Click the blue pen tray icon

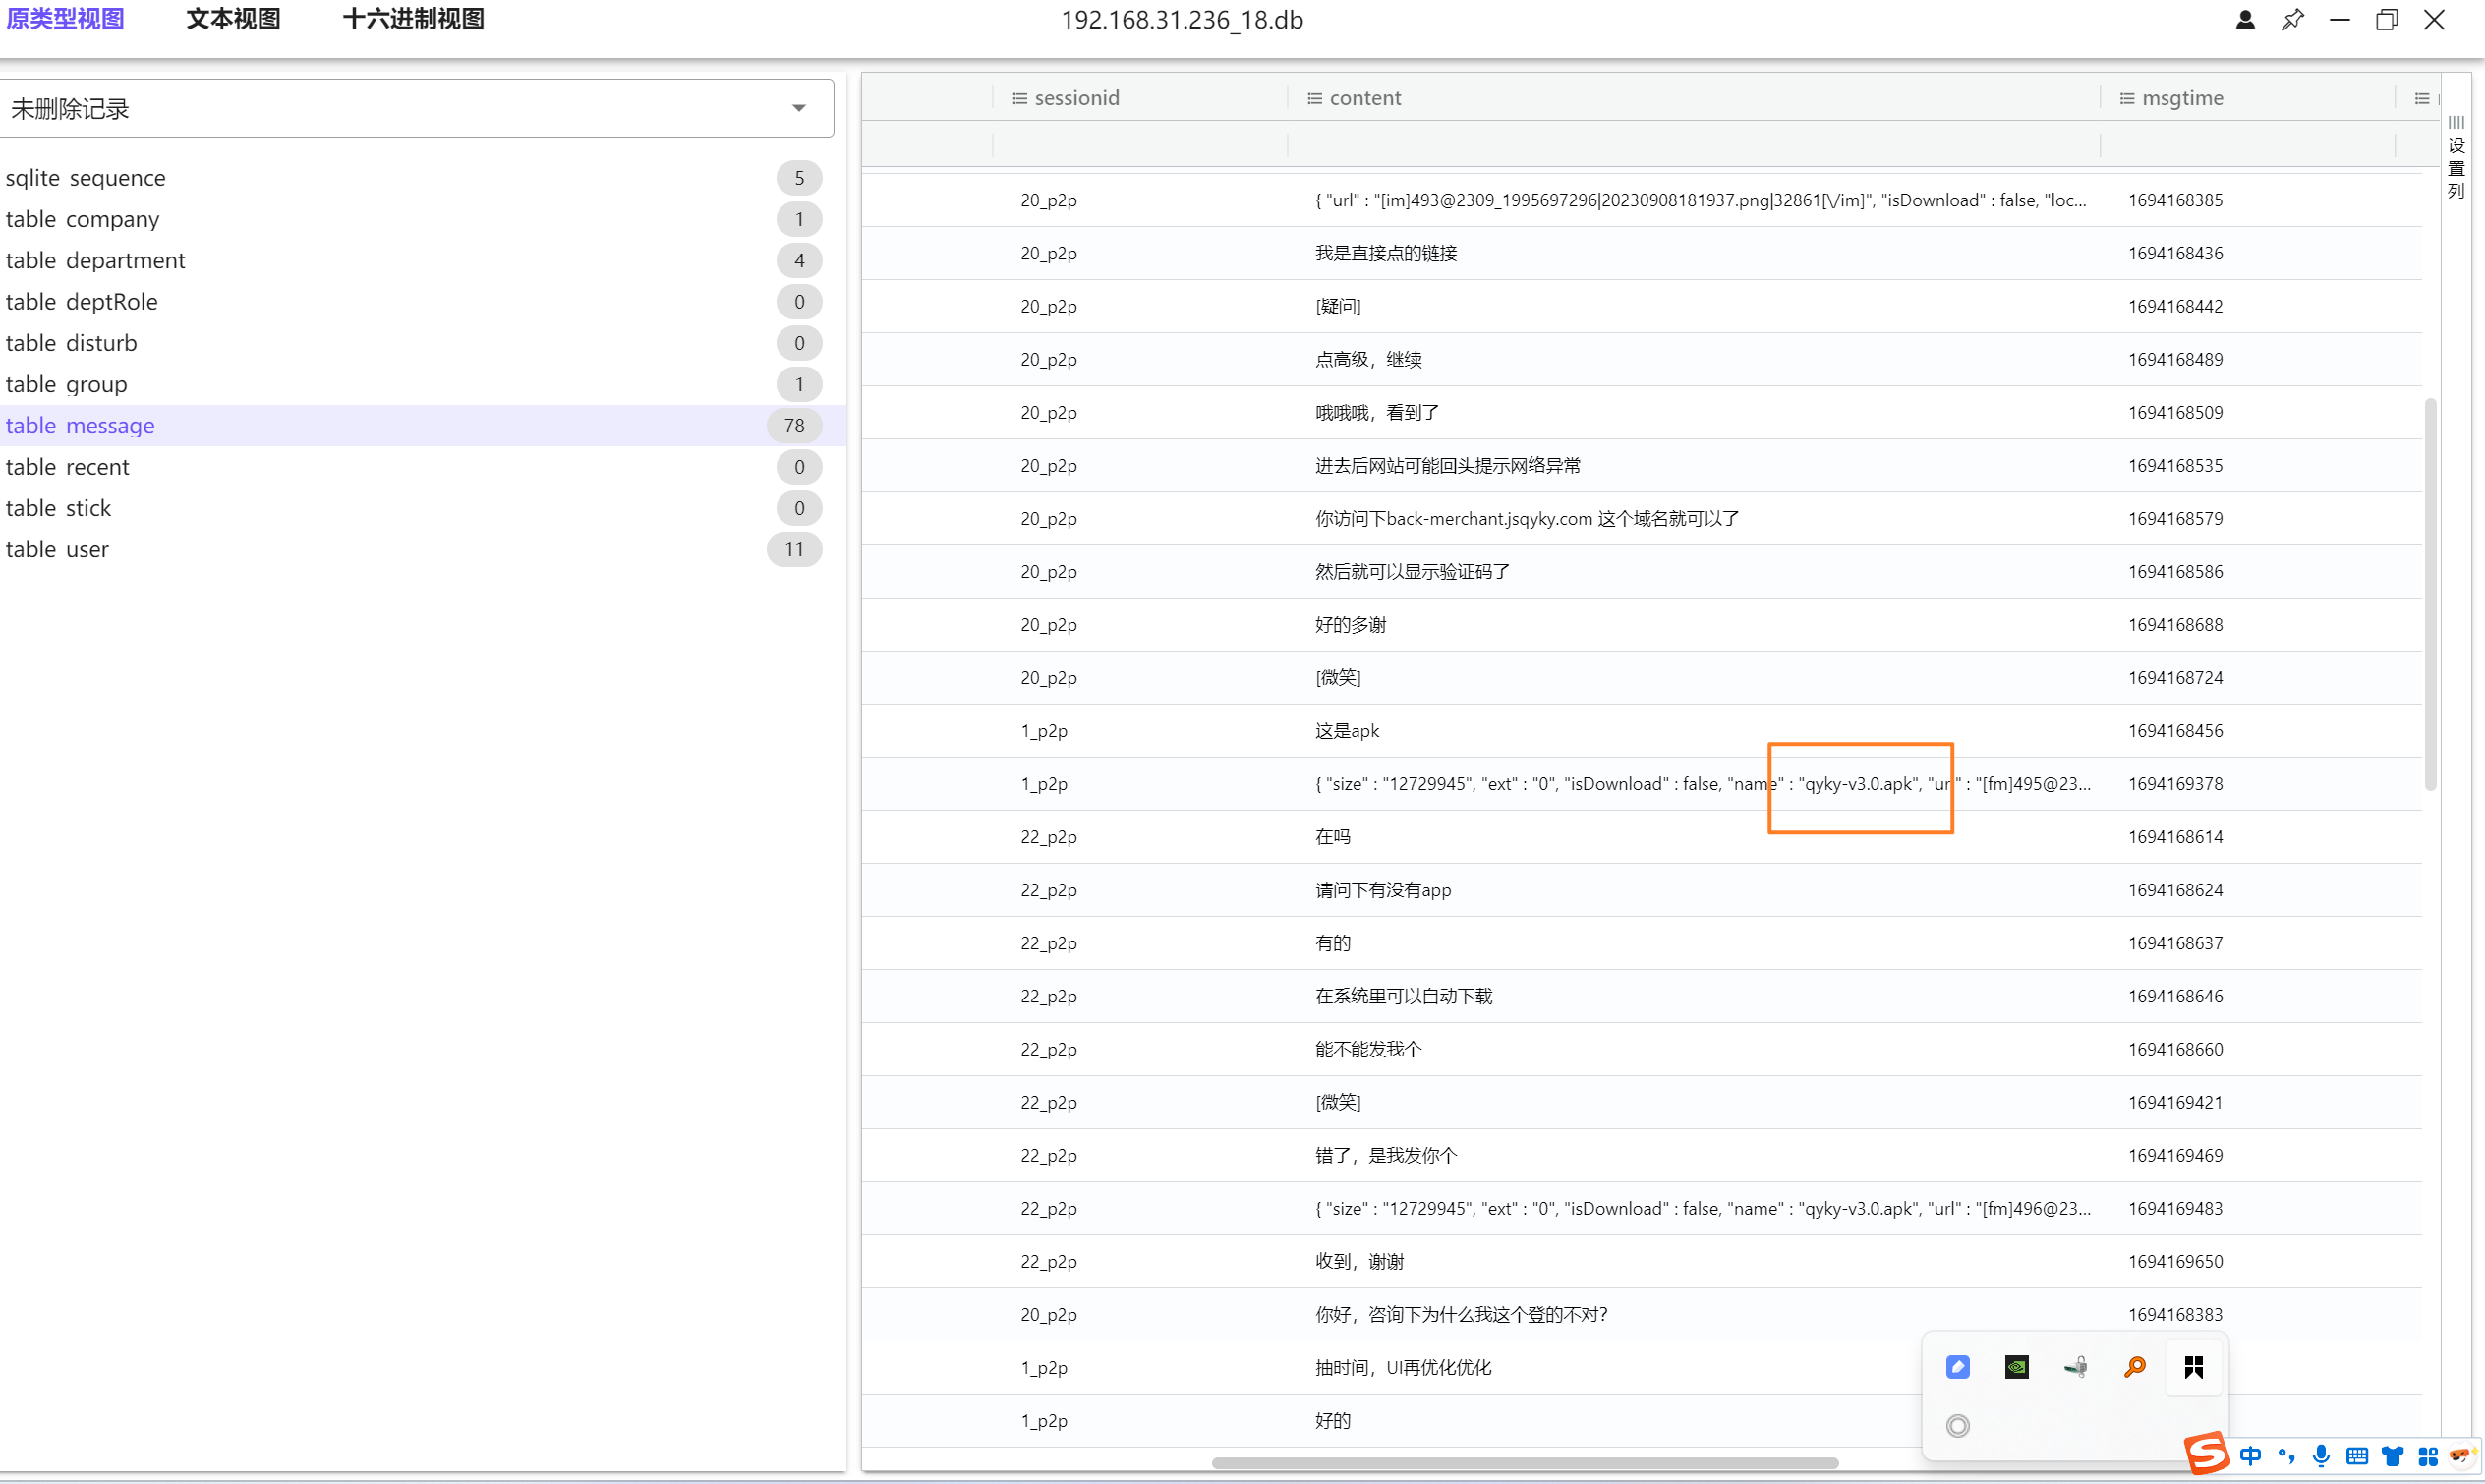(x=1957, y=1367)
